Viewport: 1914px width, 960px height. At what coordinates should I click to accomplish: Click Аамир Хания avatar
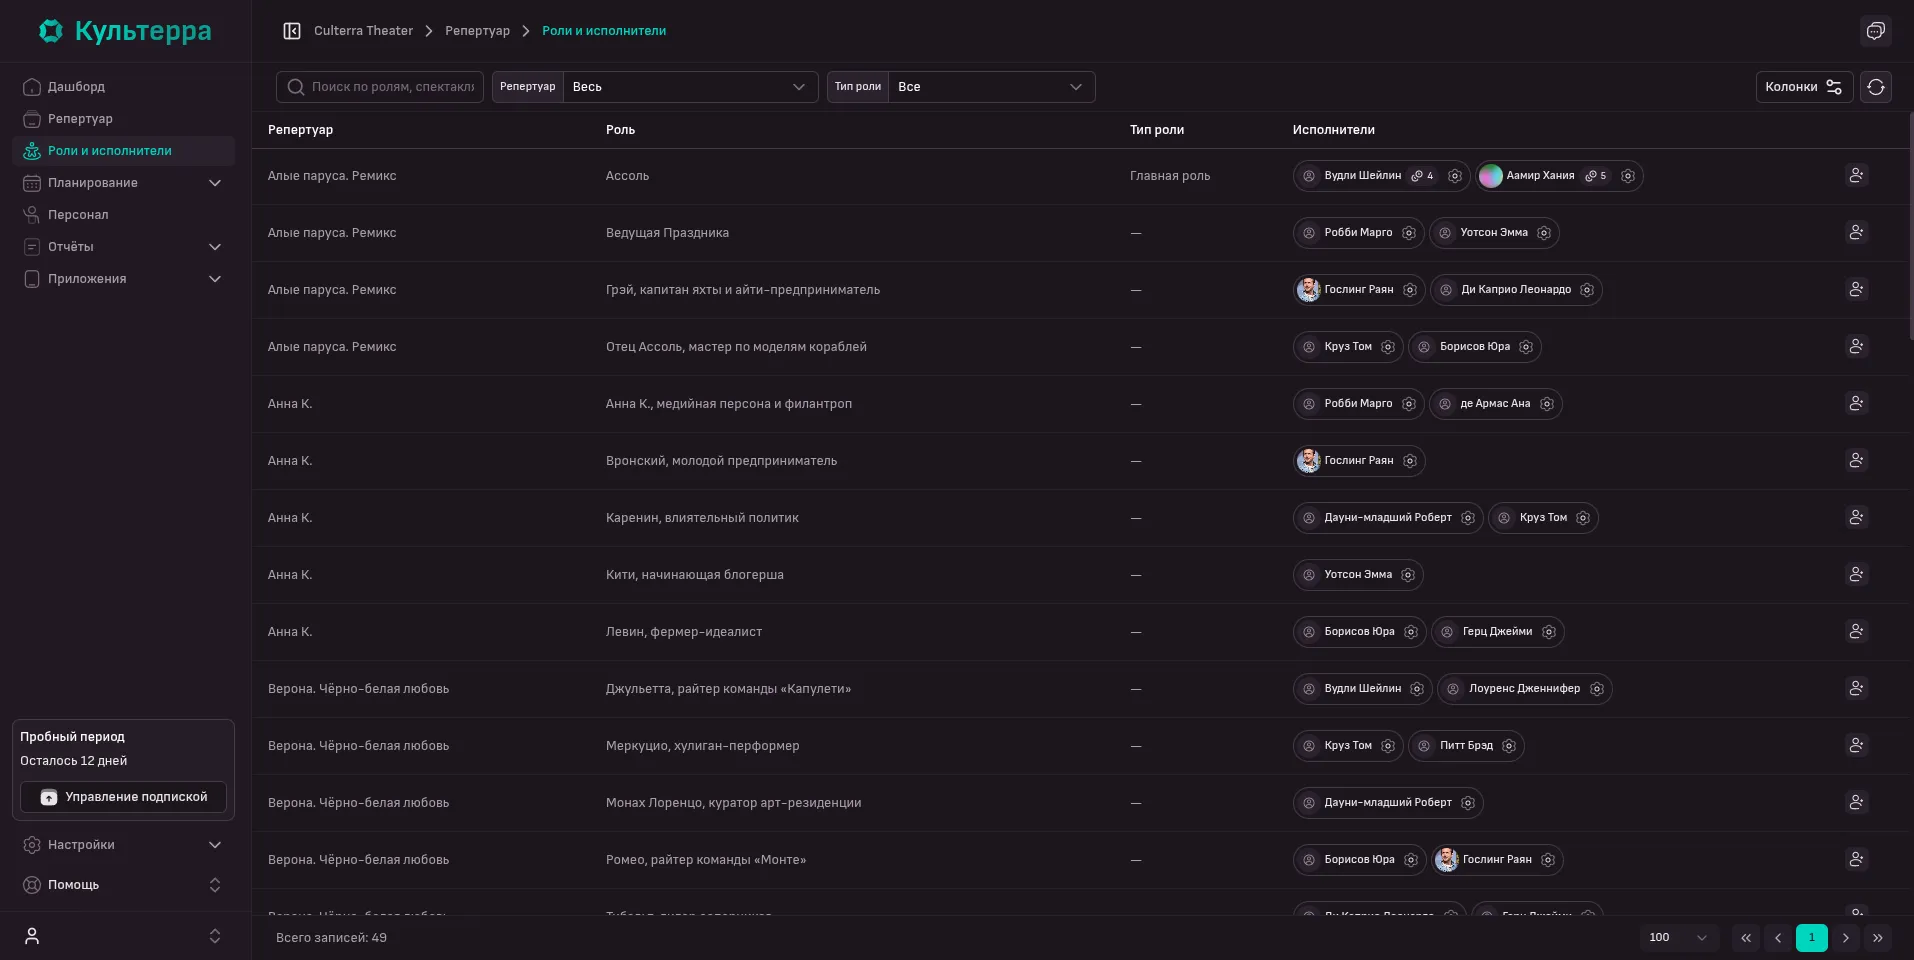coord(1491,176)
